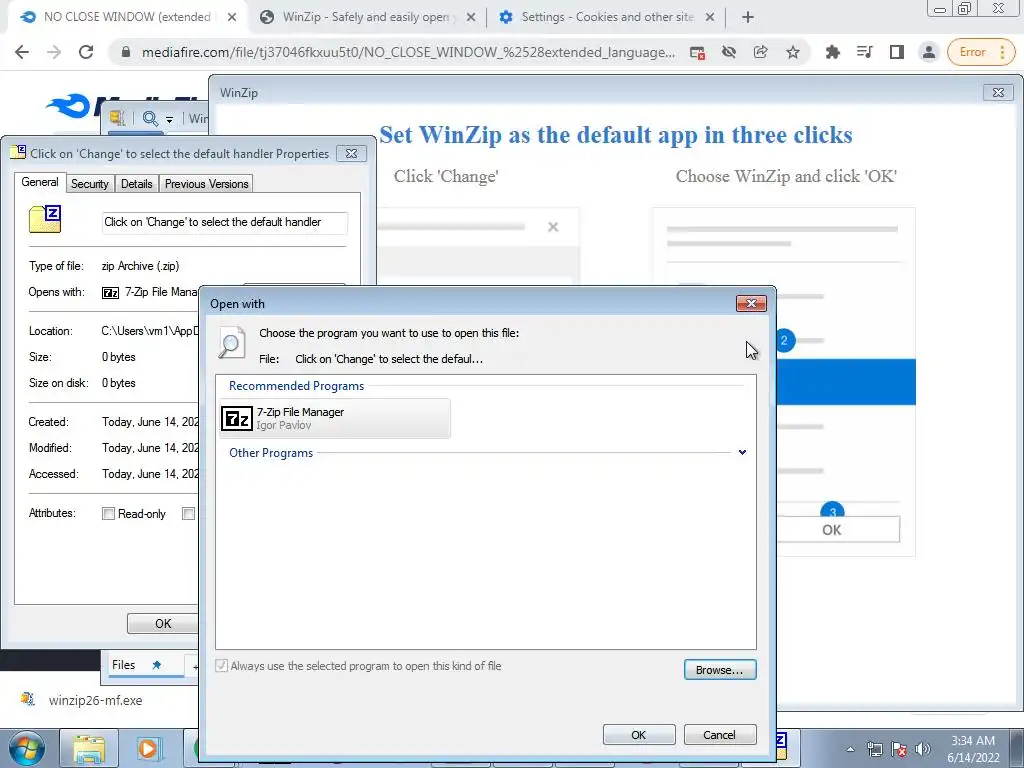
Task: Confirm Open with dialog with OK
Action: pos(639,735)
